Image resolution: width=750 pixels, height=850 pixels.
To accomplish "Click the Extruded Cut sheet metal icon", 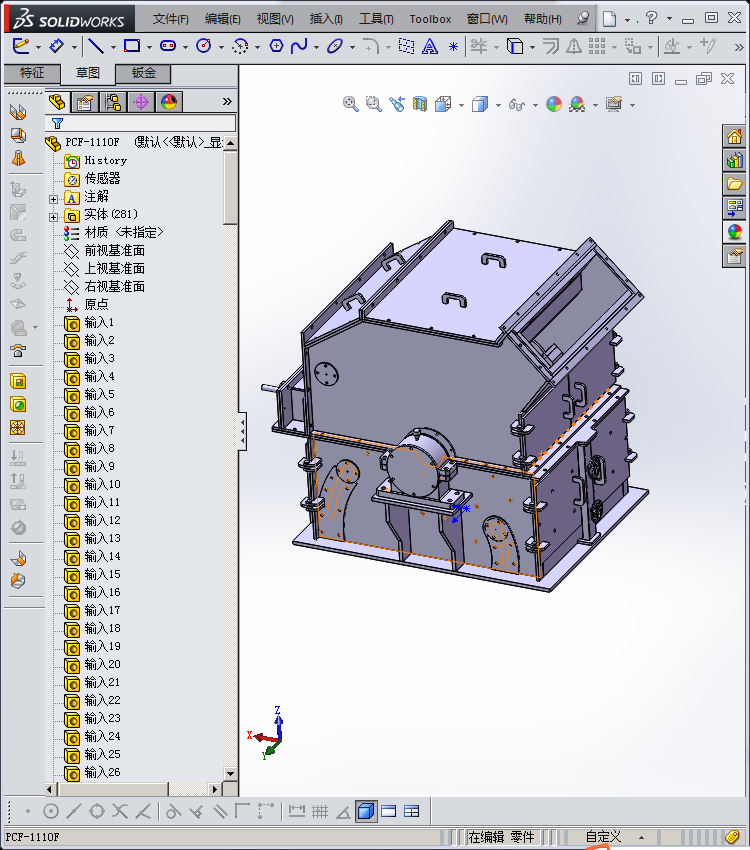I will pos(18,382).
